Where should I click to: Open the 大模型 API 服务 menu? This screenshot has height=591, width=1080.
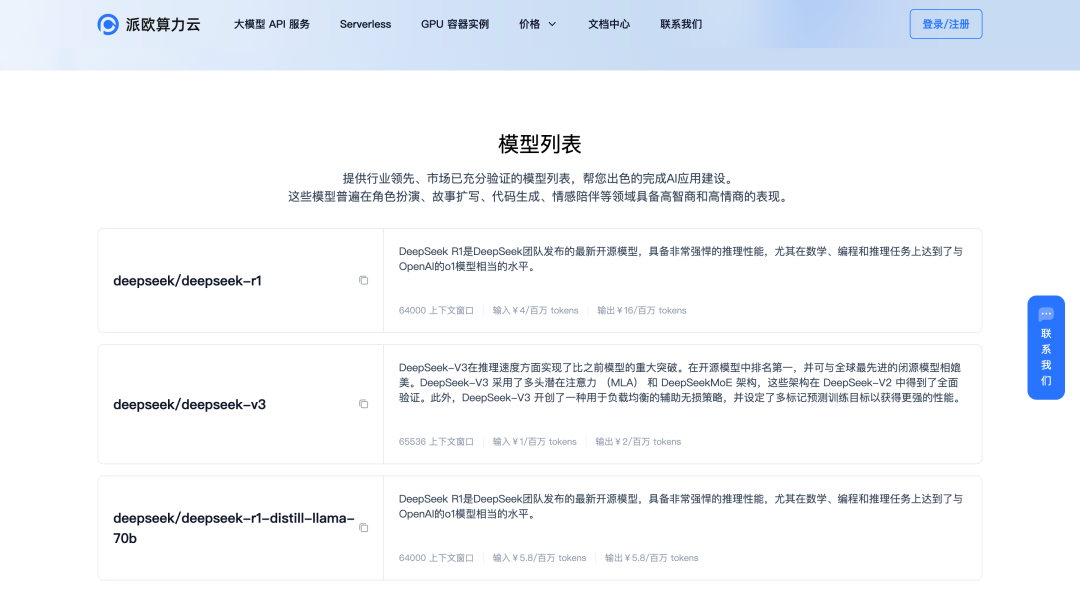click(x=271, y=24)
